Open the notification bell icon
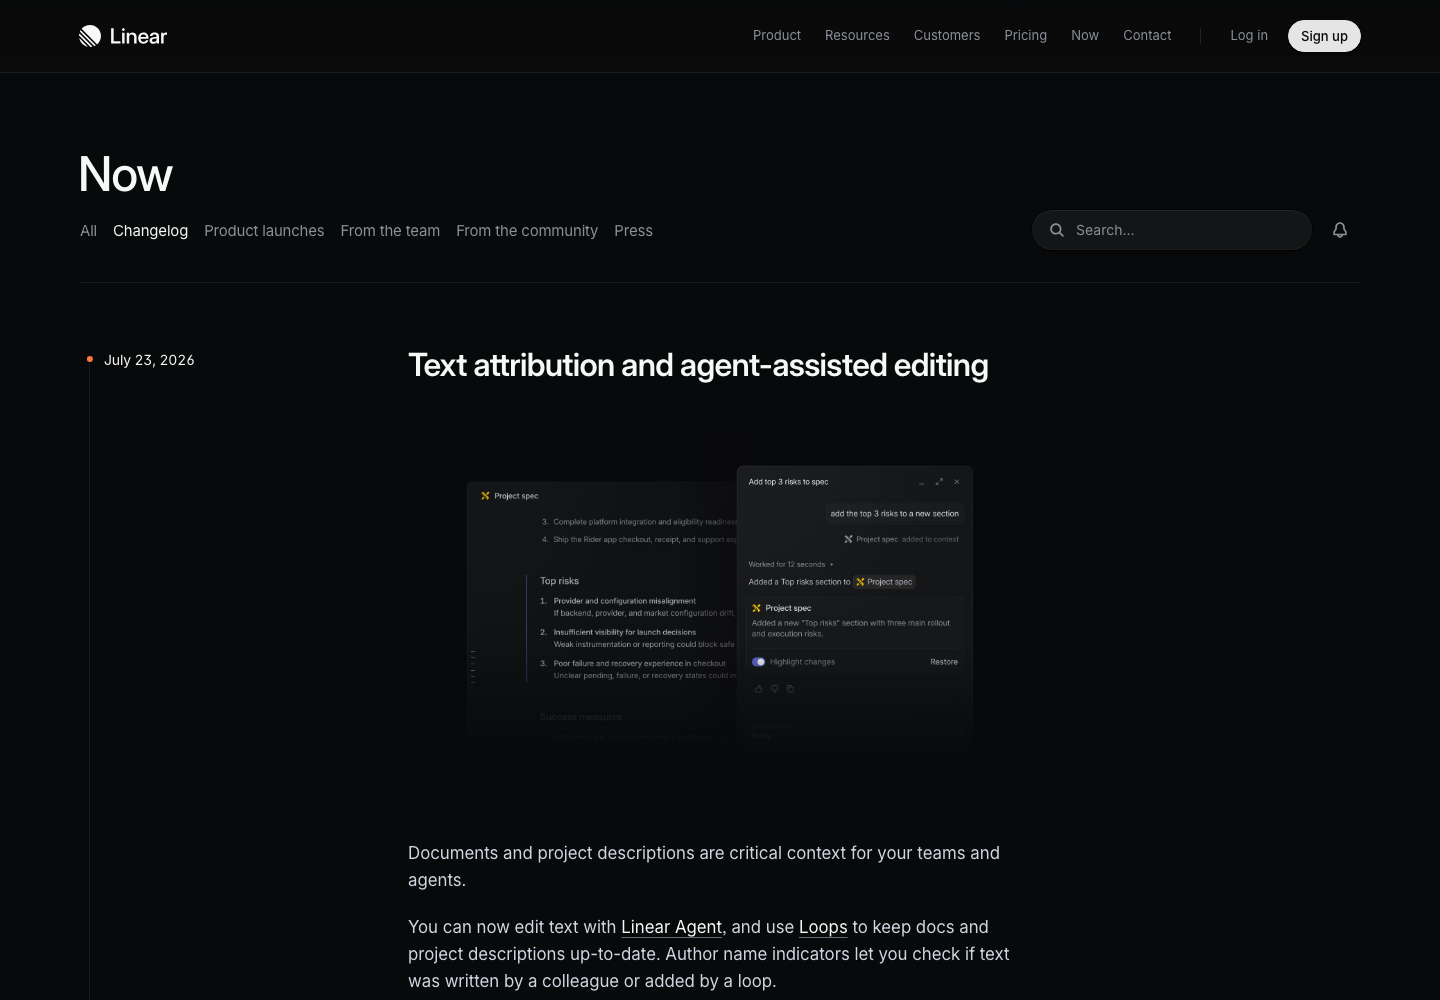 [x=1340, y=230]
